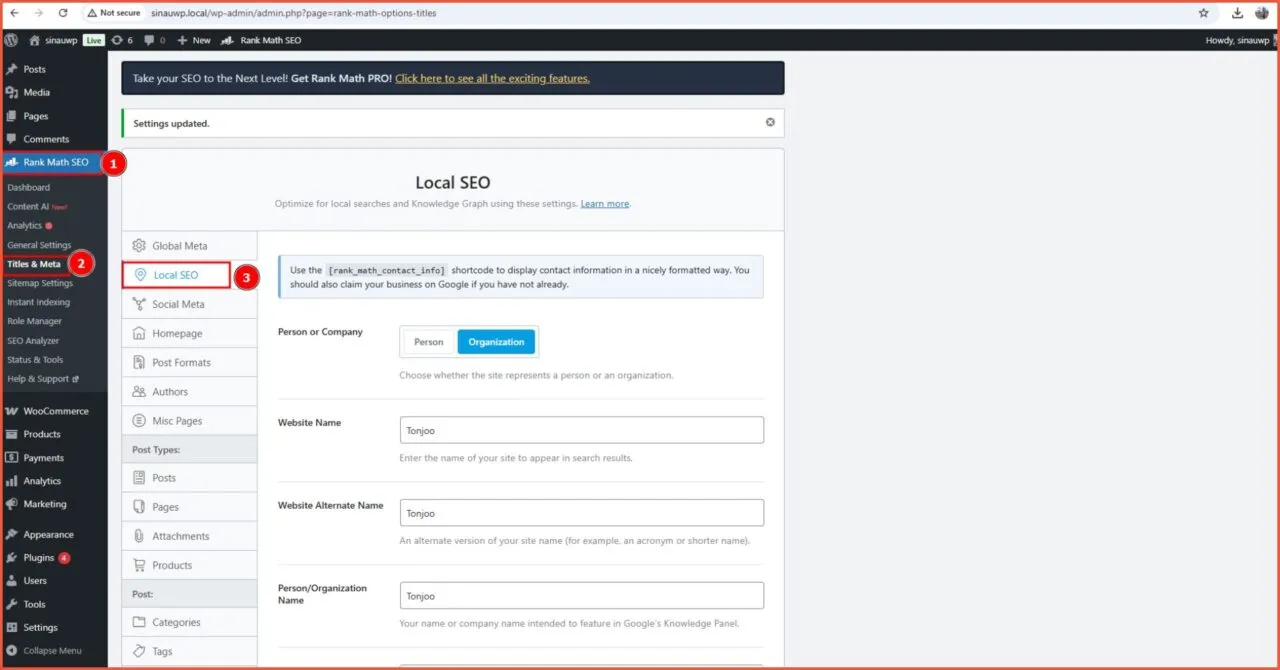The image size is (1280, 670).
Task: Open the Homepage tab with house icon
Action: click(x=177, y=333)
